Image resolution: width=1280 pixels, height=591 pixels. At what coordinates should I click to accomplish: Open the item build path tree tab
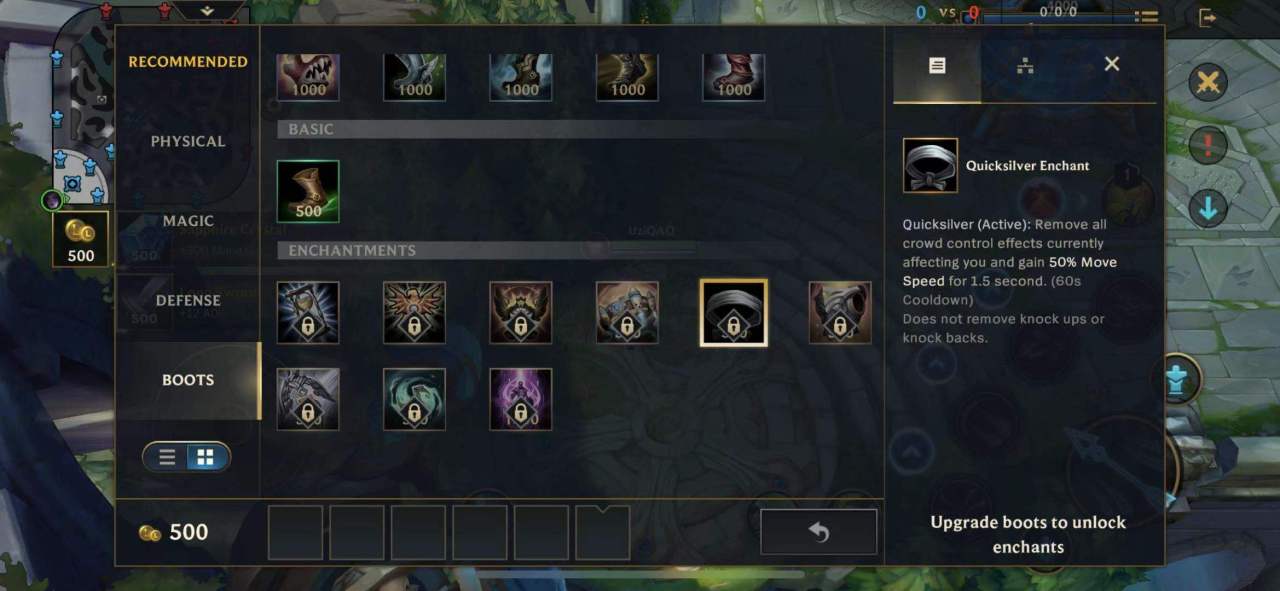click(1025, 65)
